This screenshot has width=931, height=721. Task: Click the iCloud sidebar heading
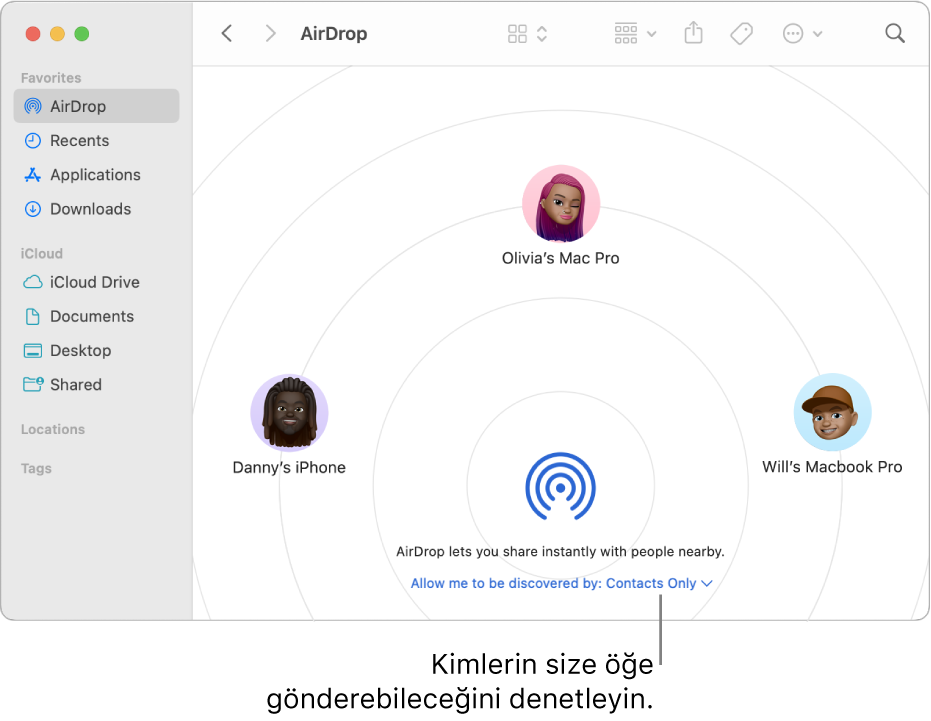pyautogui.click(x=42, y=254)
